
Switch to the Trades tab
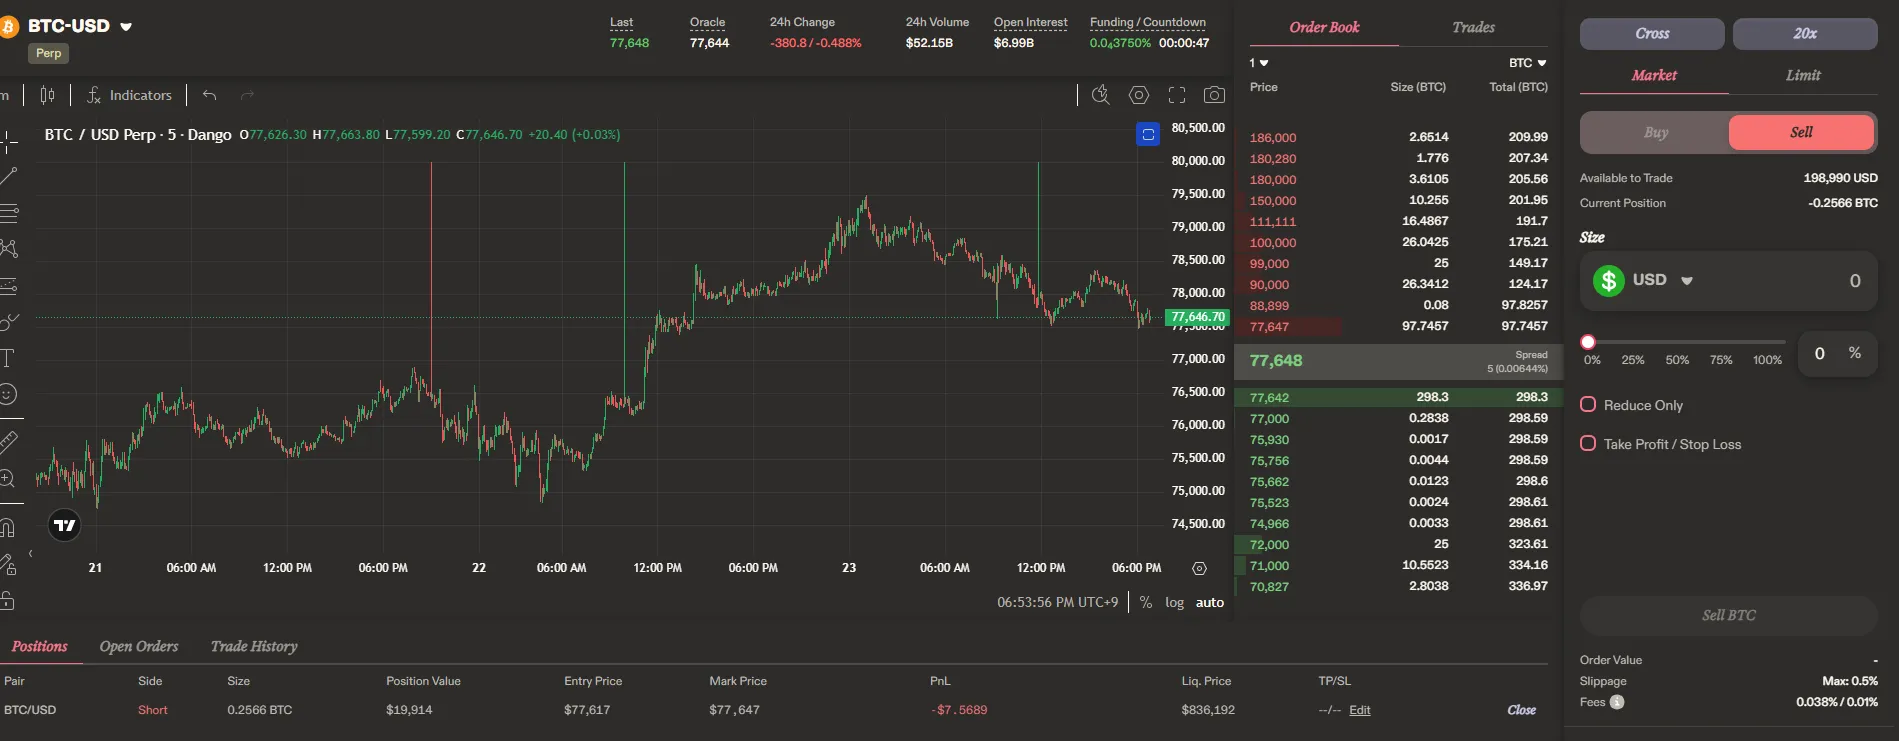[1473, 28]
